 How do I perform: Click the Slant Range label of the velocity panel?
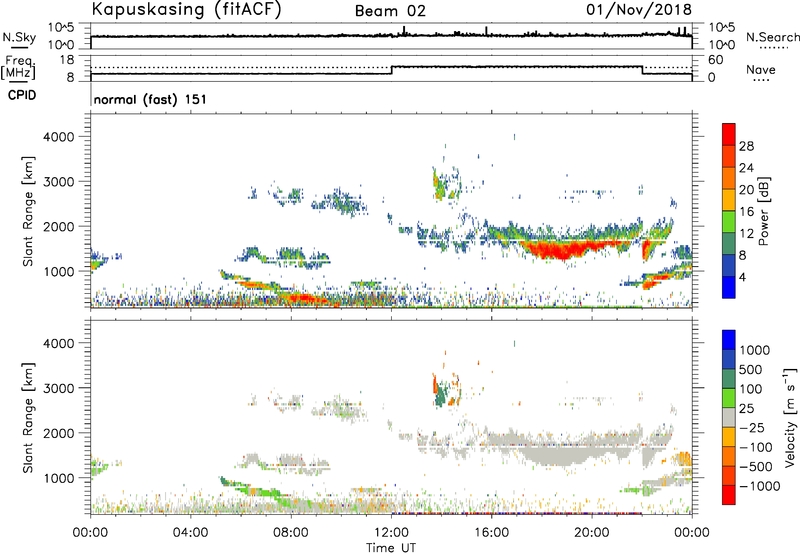coord(28,418)
